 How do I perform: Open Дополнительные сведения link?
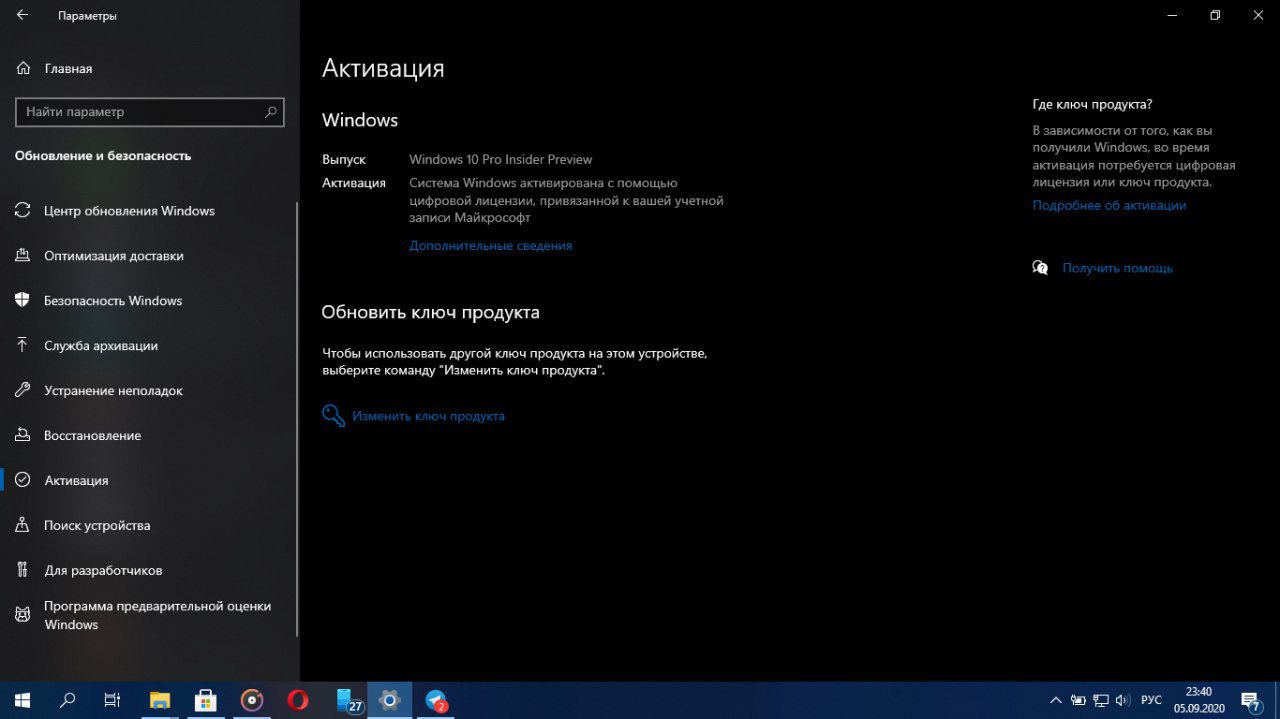point(490,246)
